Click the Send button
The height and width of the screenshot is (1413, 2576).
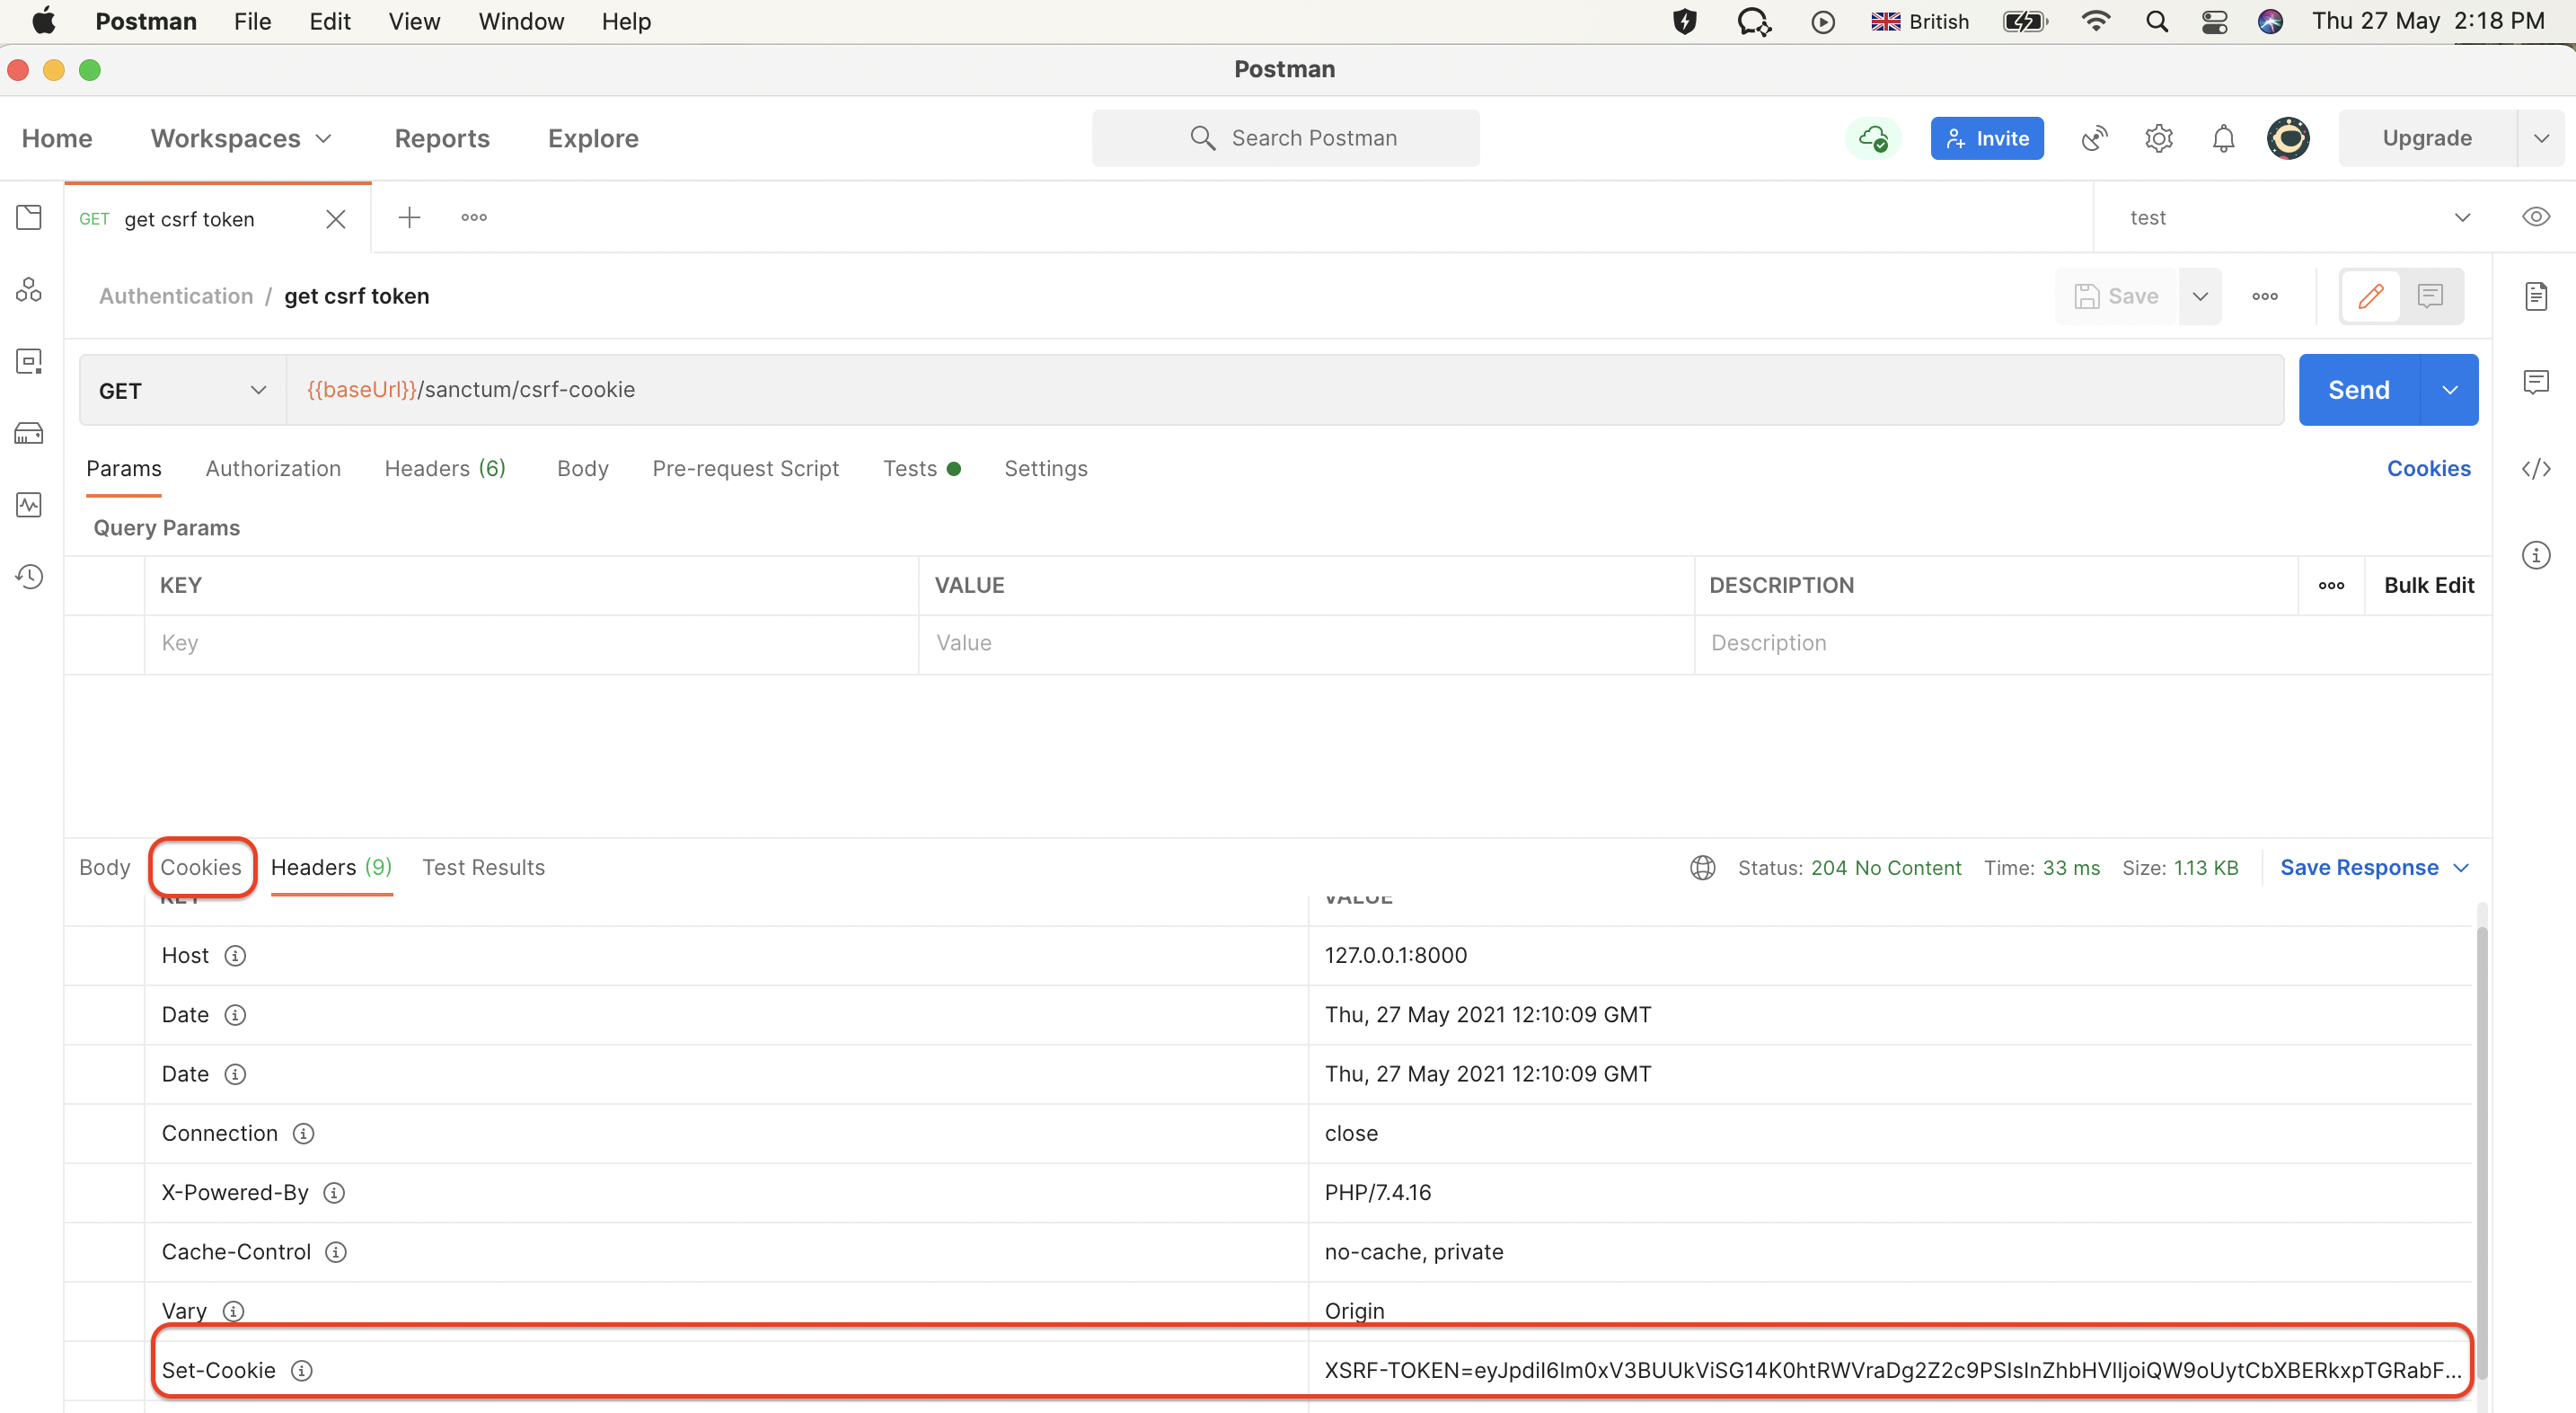[x=2357, y=389]
